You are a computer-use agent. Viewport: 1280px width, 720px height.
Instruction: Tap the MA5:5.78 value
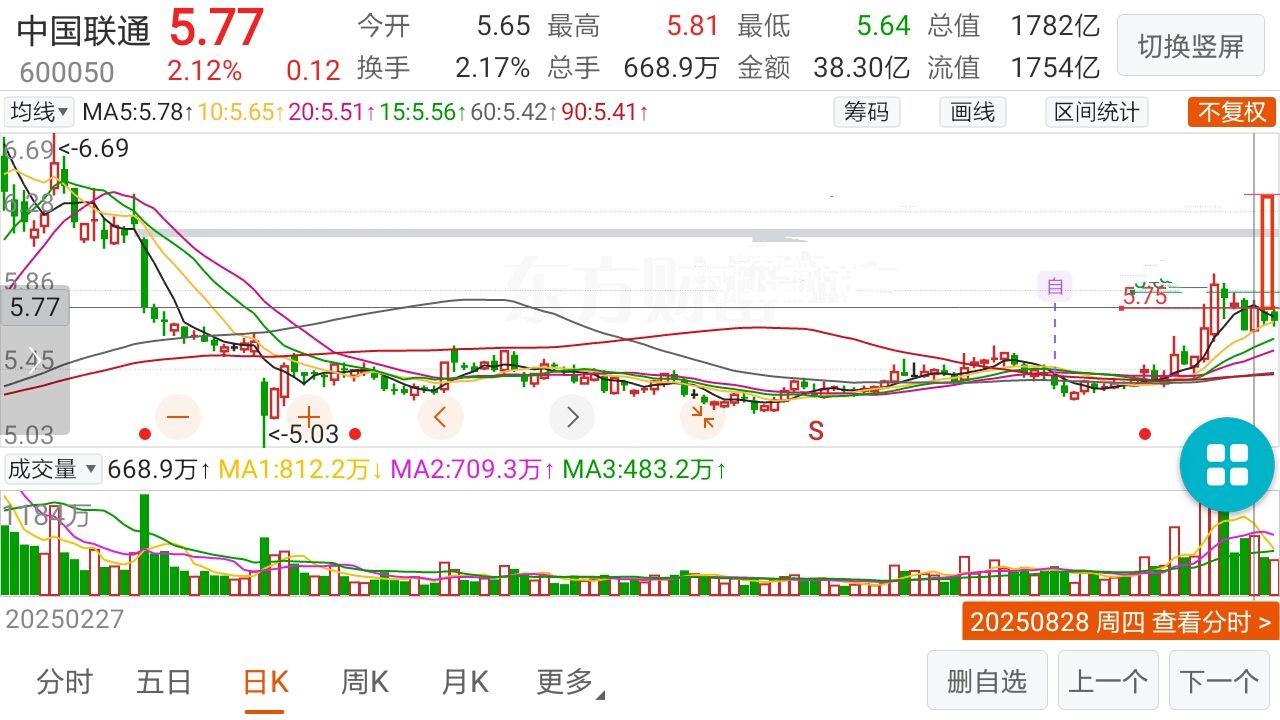click(138, 112)
